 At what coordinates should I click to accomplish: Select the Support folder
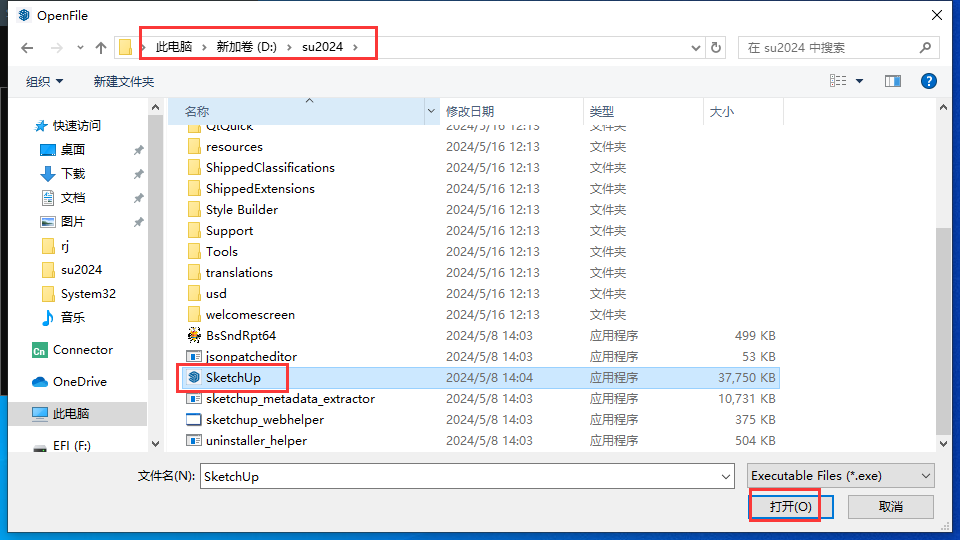coord(229,231)
